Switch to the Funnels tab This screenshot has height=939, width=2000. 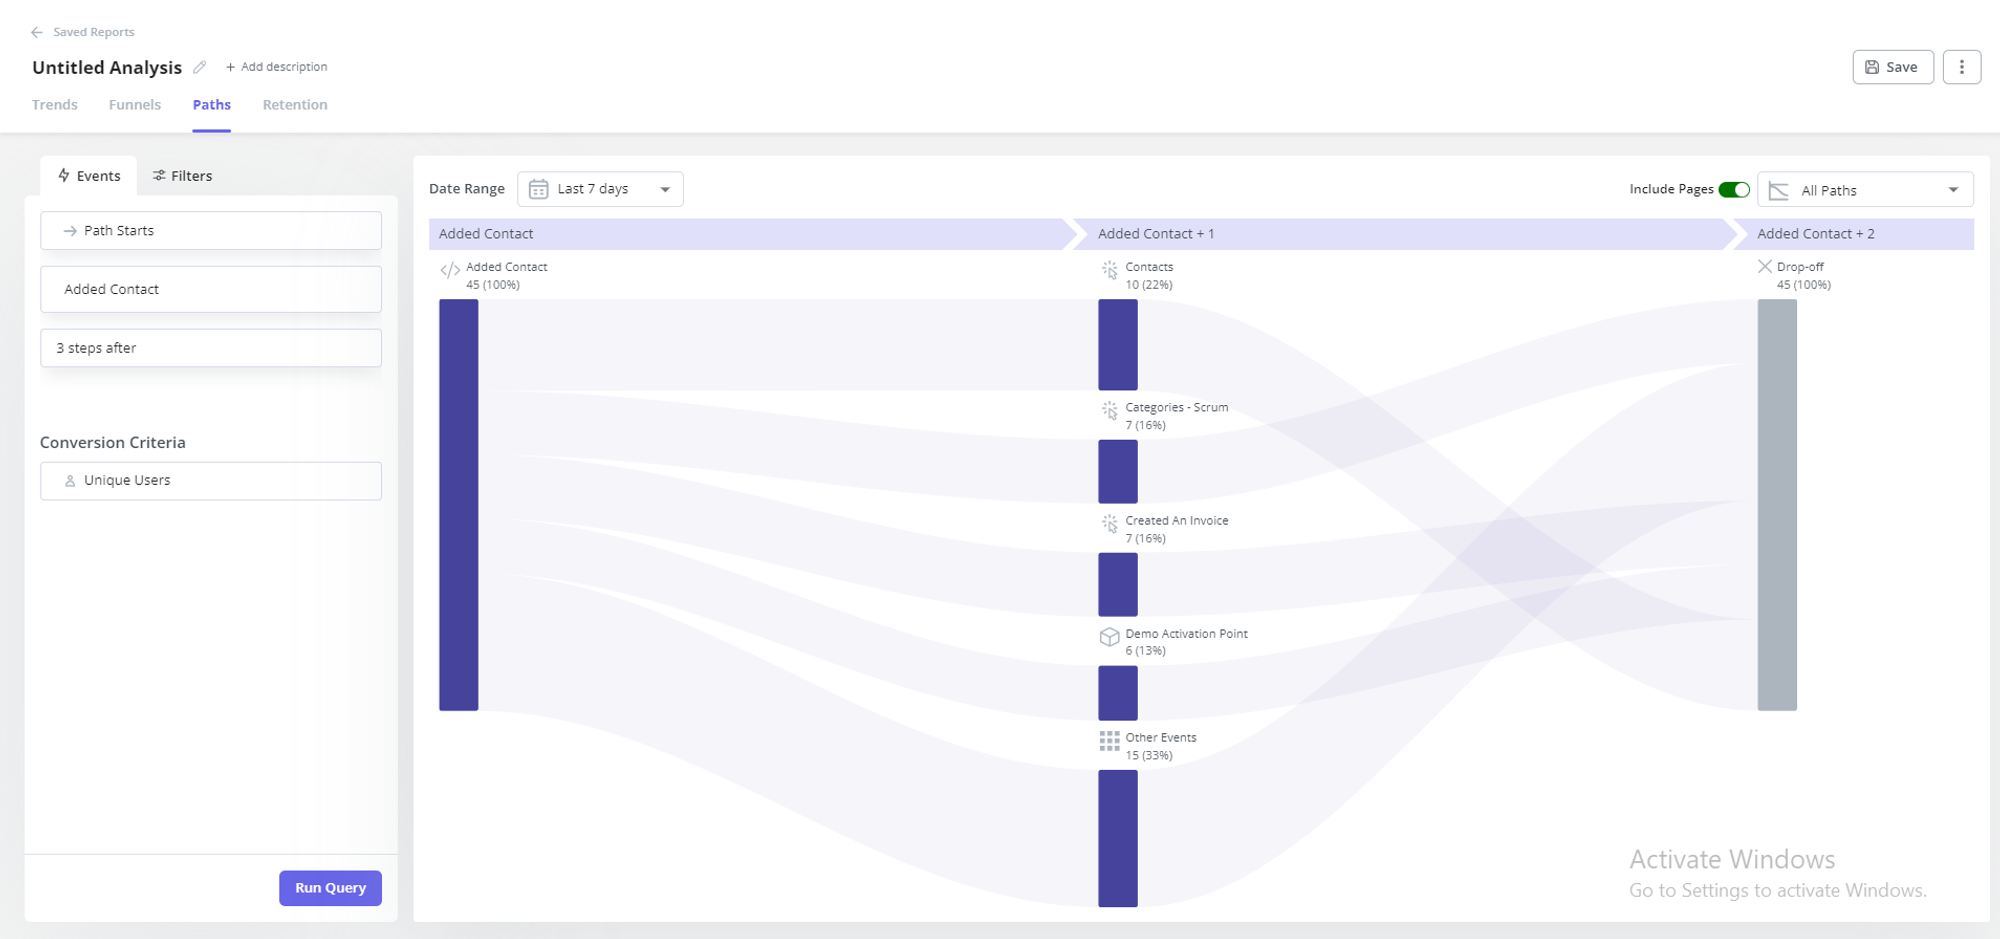(x=134, y=104)
